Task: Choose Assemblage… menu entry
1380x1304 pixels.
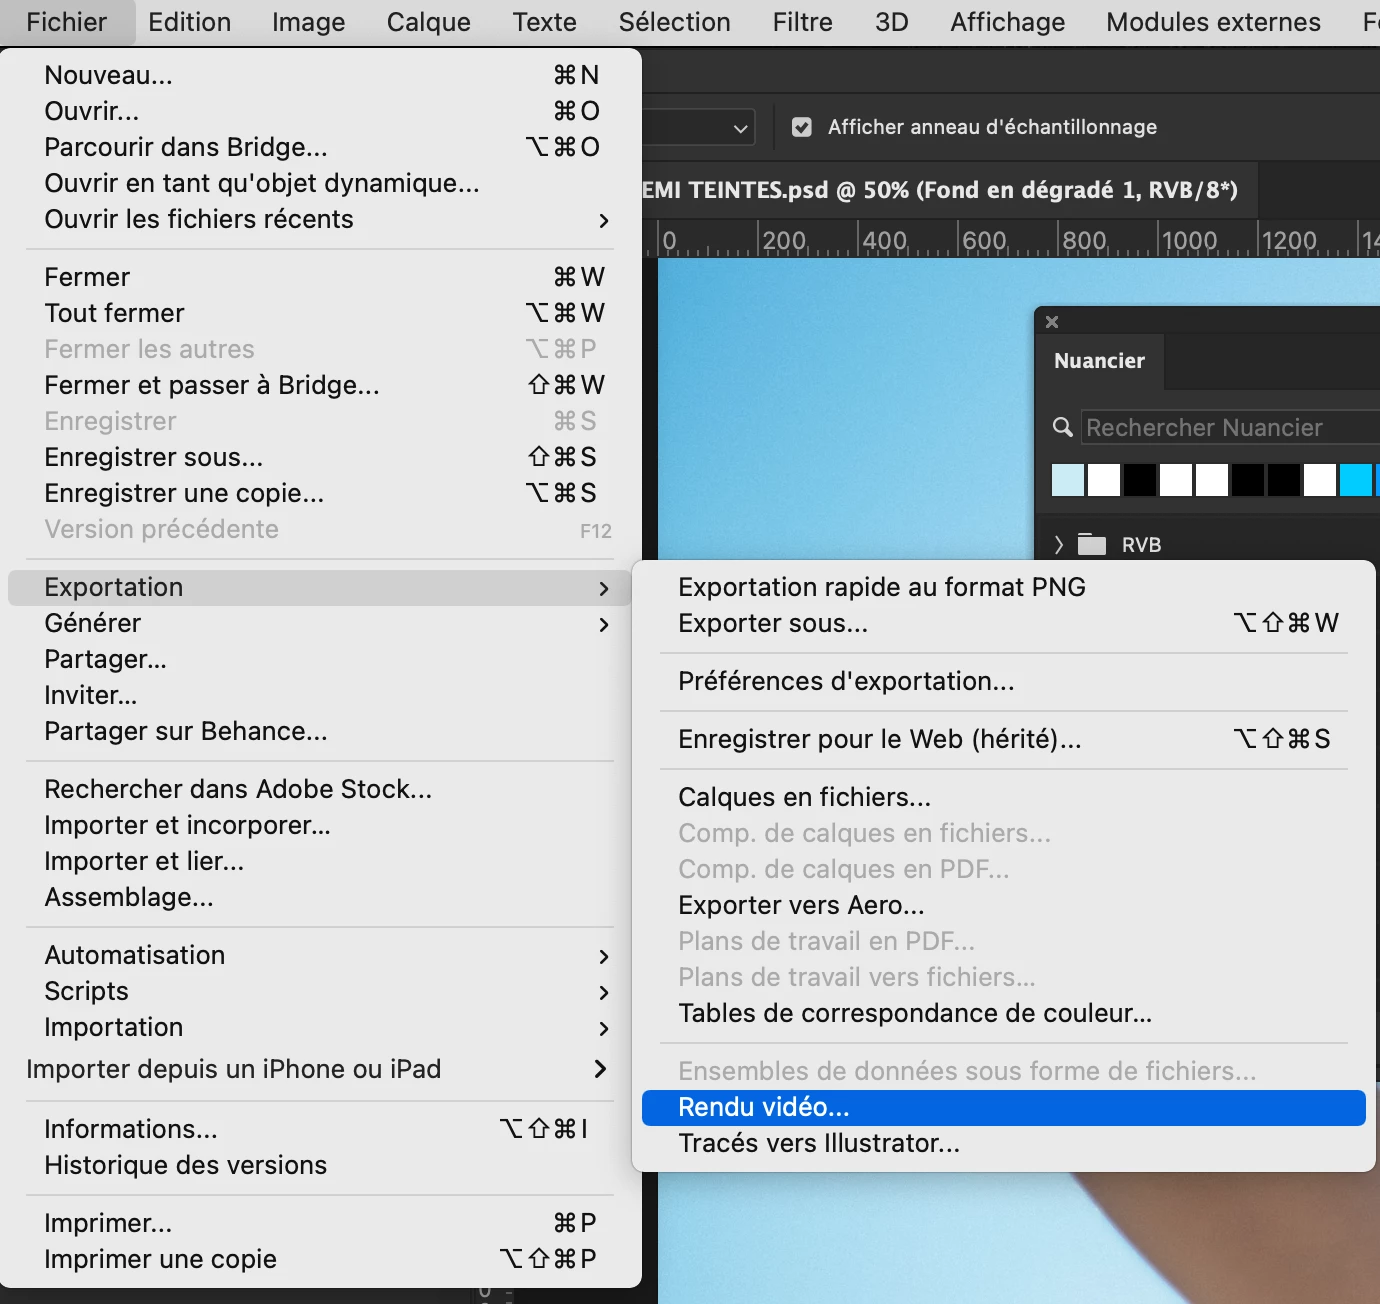Action: (x=320, y=897)
